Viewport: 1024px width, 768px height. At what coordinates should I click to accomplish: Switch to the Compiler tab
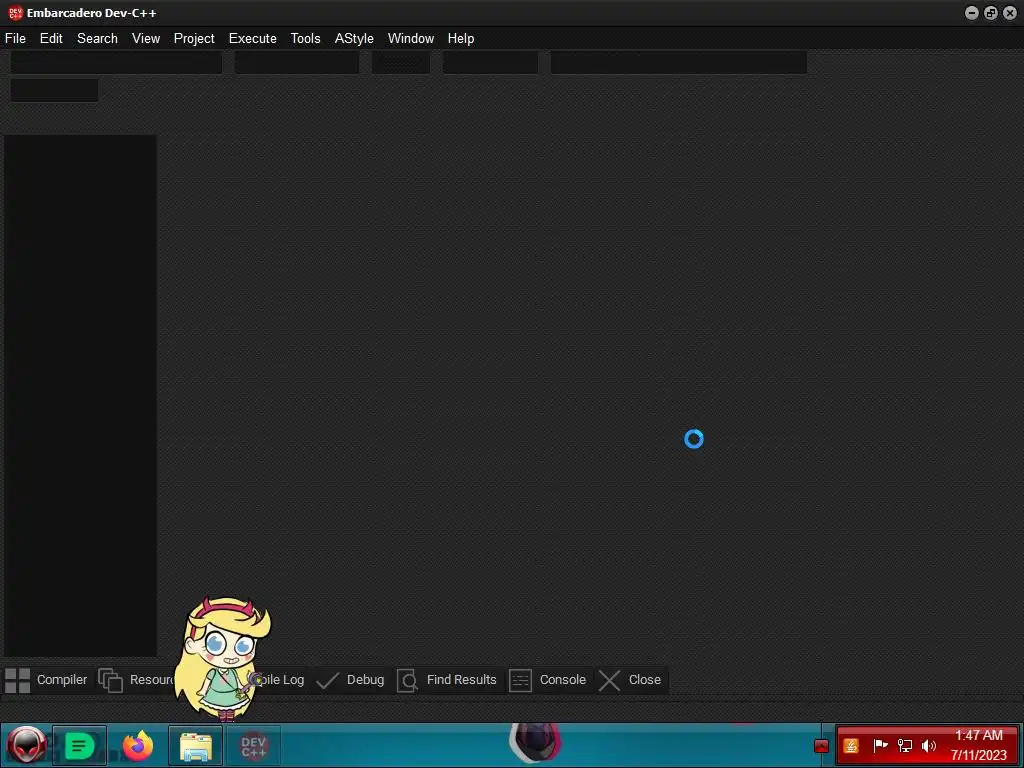coord(46,680)
